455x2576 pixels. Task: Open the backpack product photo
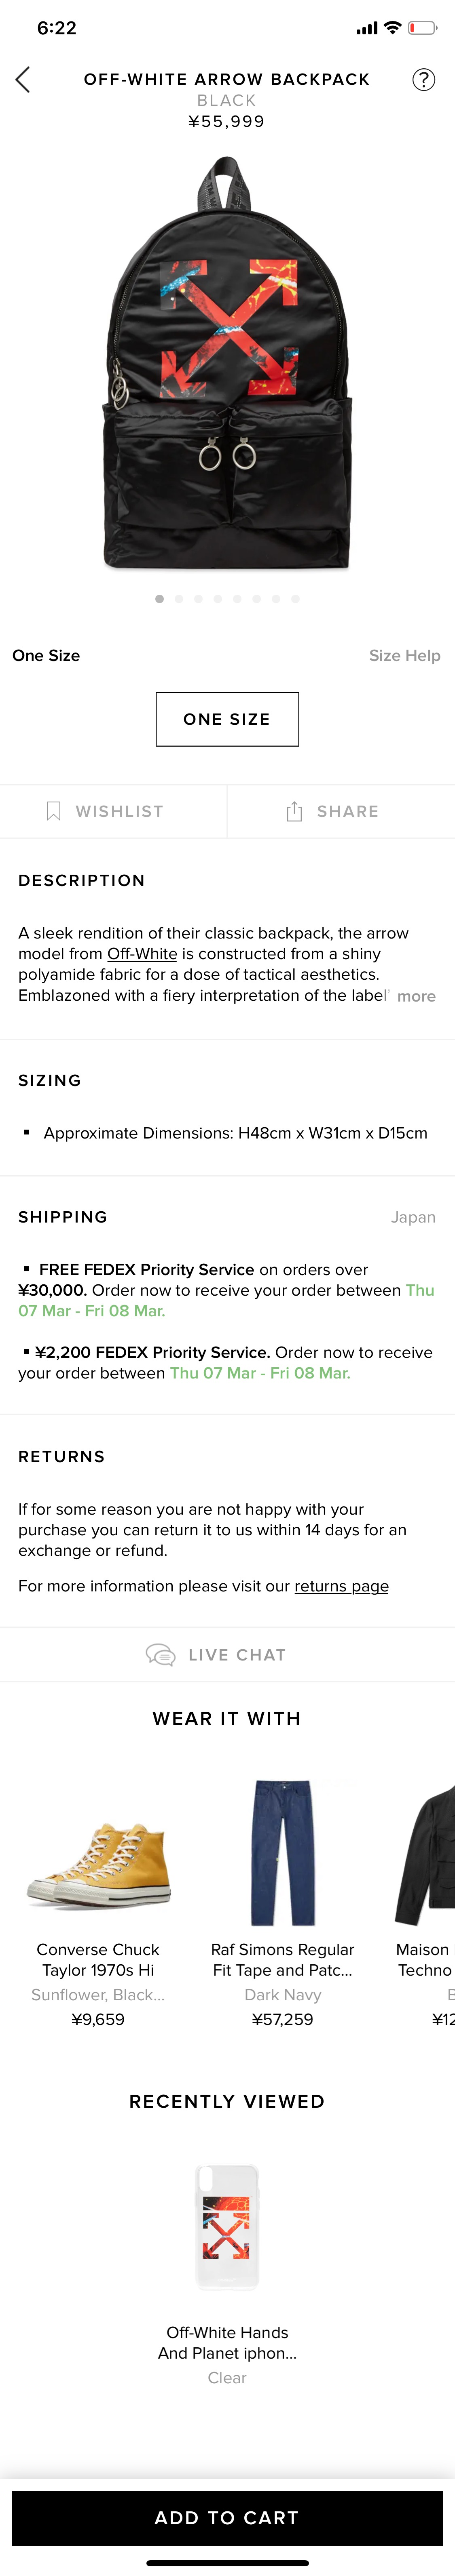point(227,364)
